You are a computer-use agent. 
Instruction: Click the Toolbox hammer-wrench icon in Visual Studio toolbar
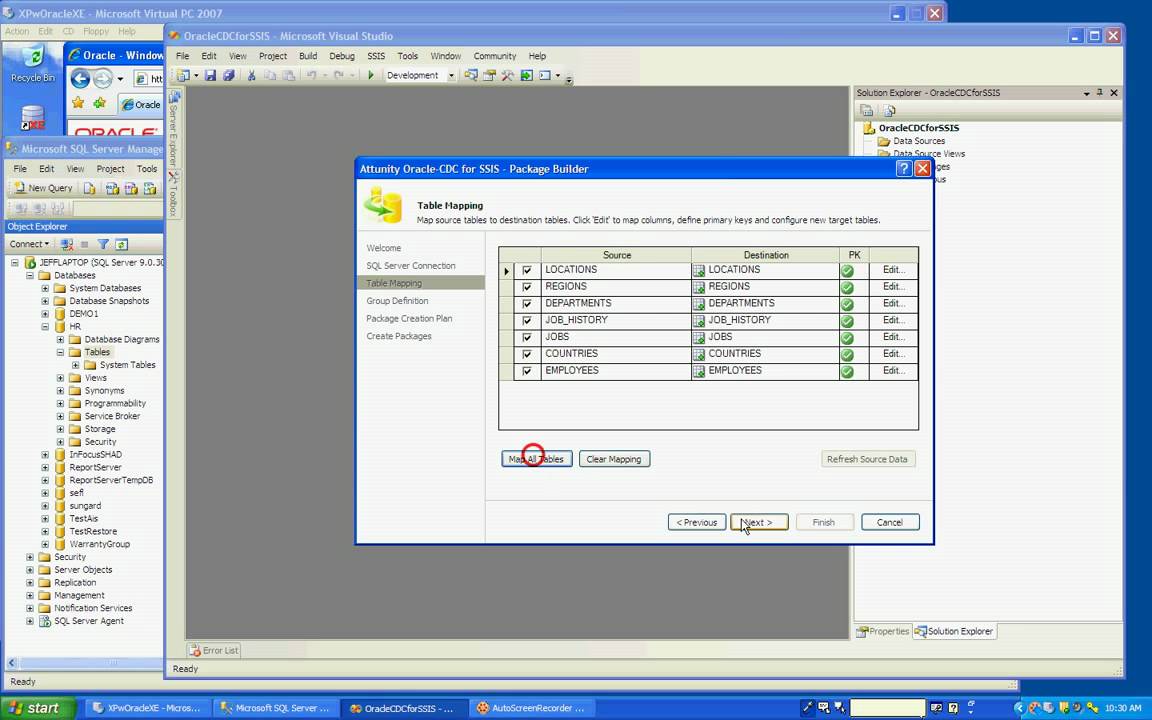(x=508, y=75)
